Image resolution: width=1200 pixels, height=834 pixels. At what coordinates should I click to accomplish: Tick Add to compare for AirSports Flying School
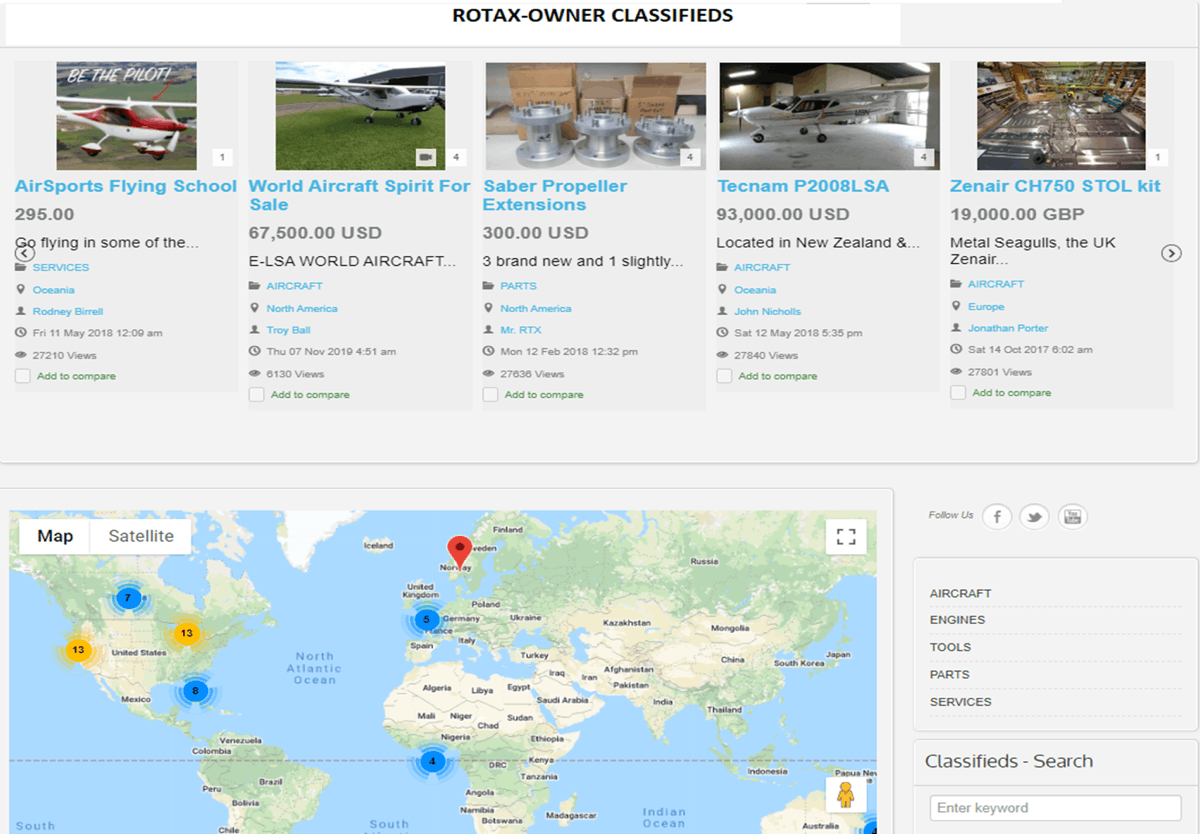pyautogui.click(x=23, y=376)
